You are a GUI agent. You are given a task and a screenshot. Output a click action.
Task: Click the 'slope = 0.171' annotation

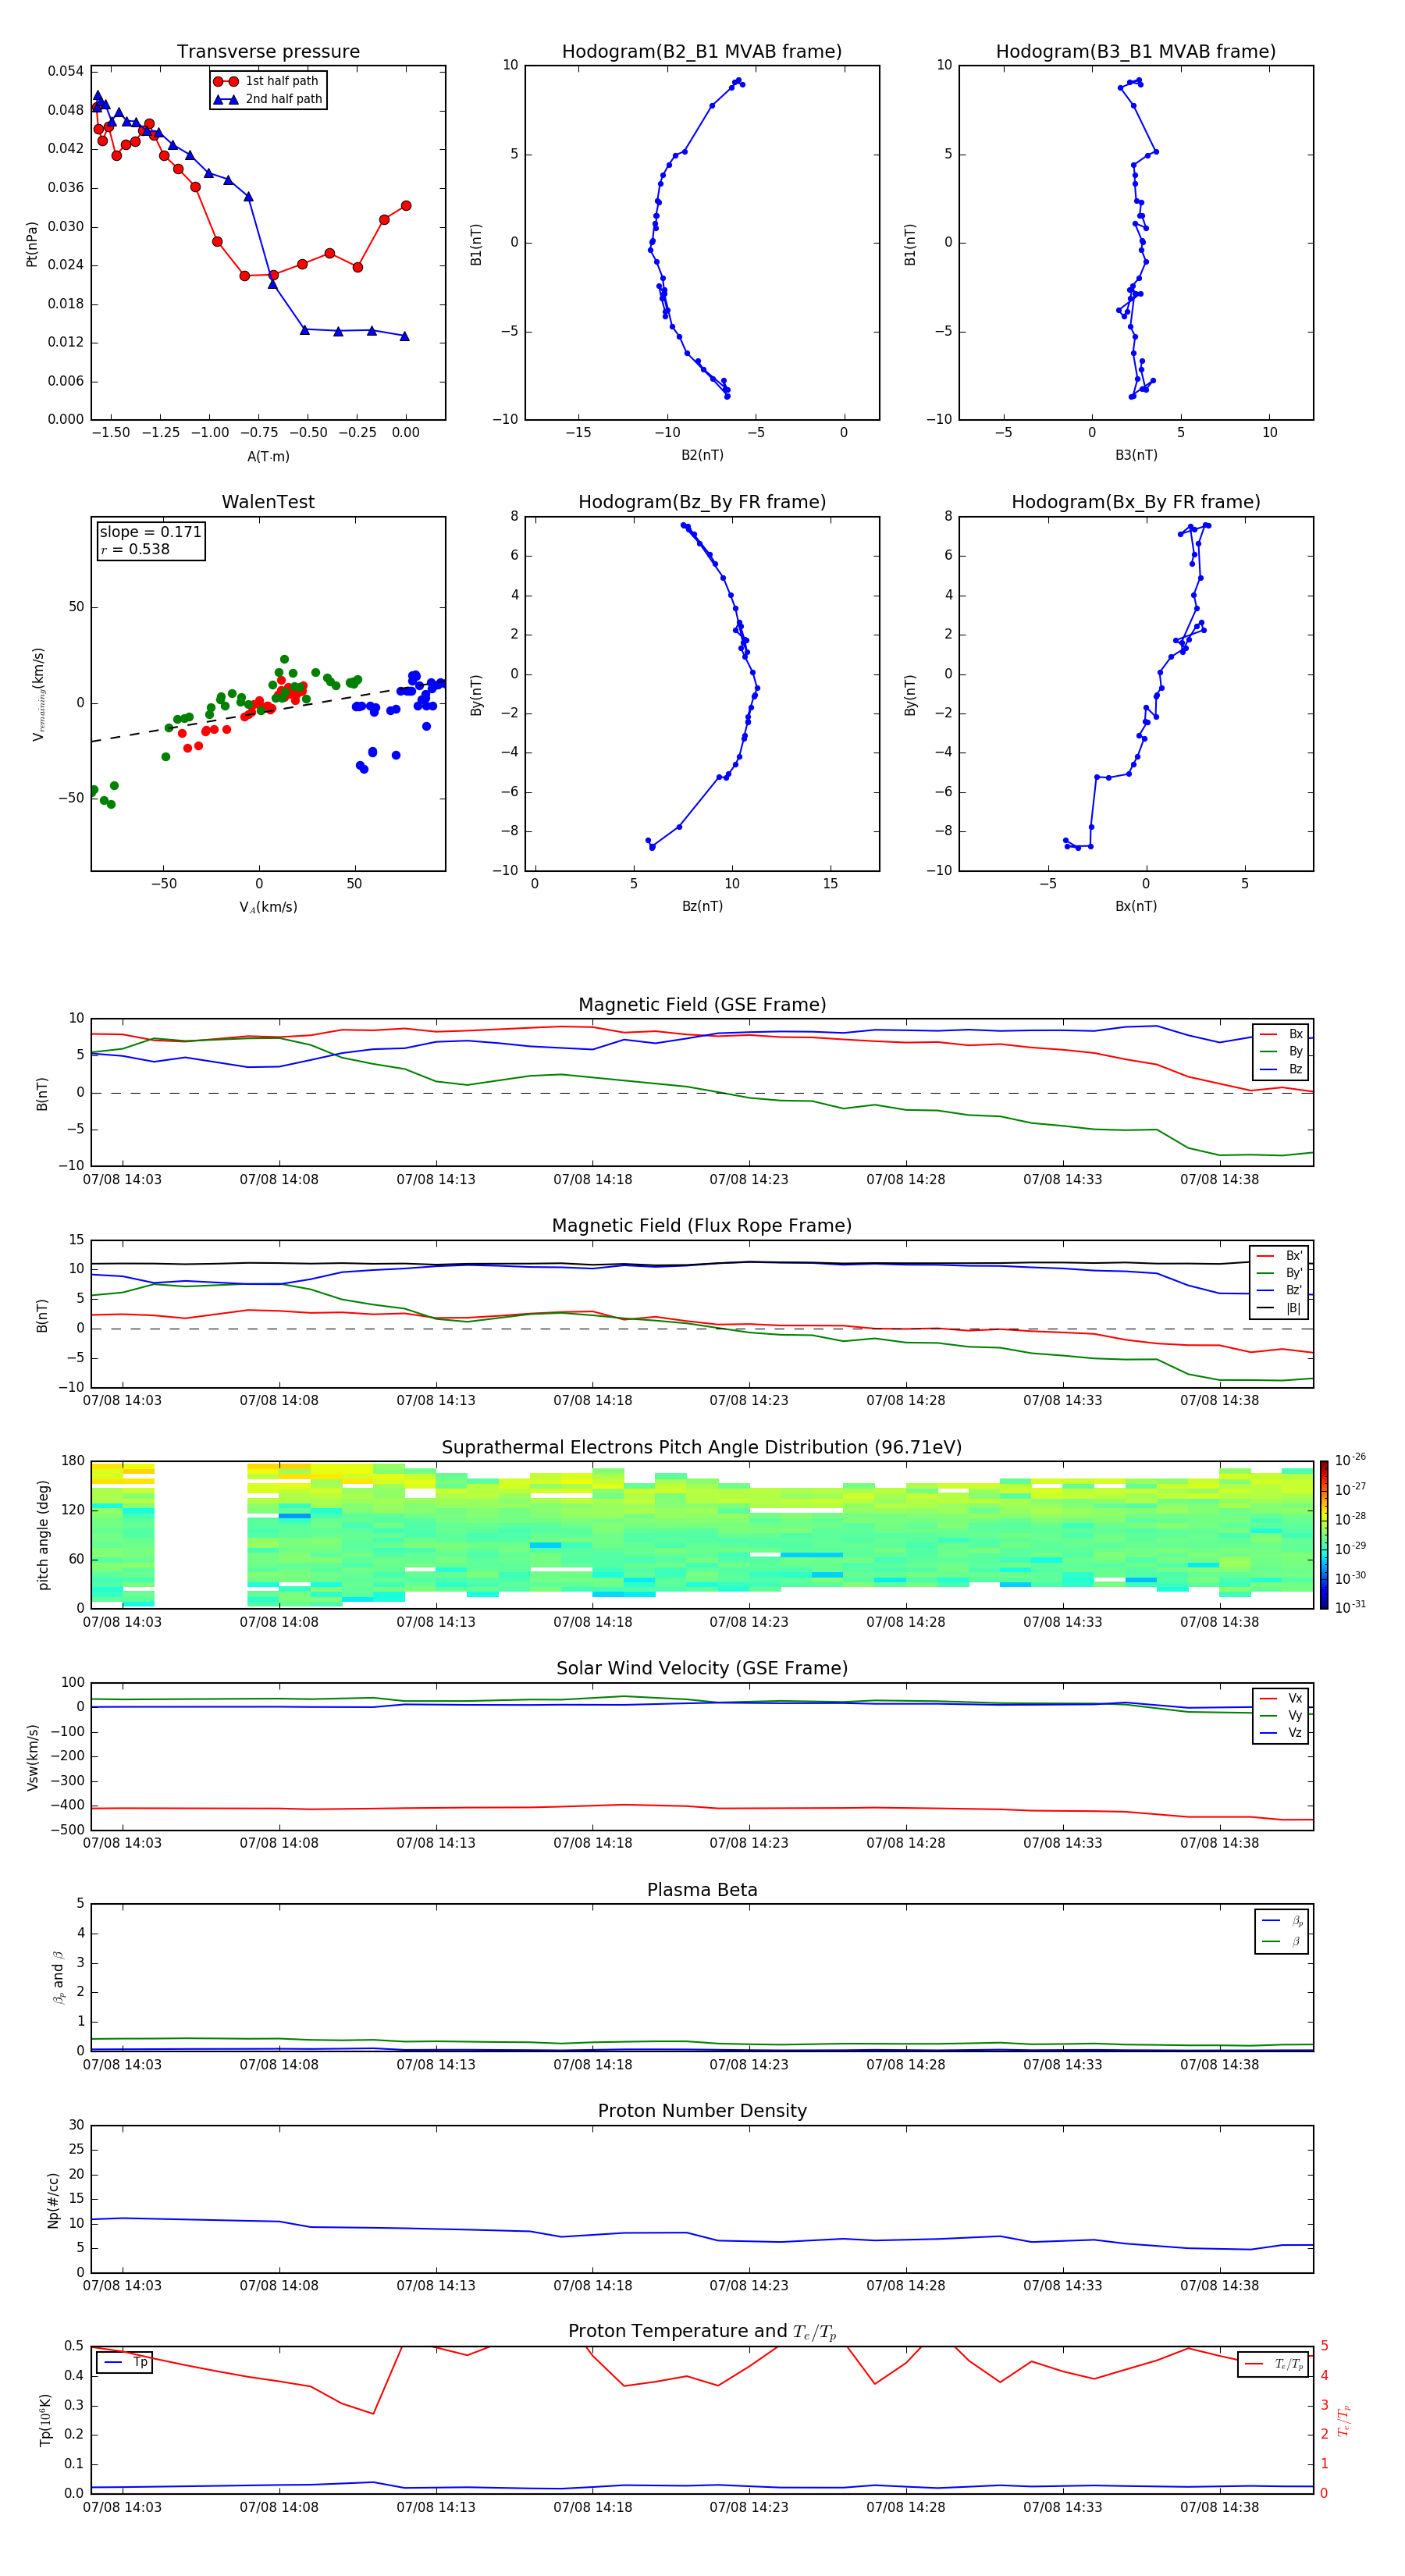coord(151,532)
